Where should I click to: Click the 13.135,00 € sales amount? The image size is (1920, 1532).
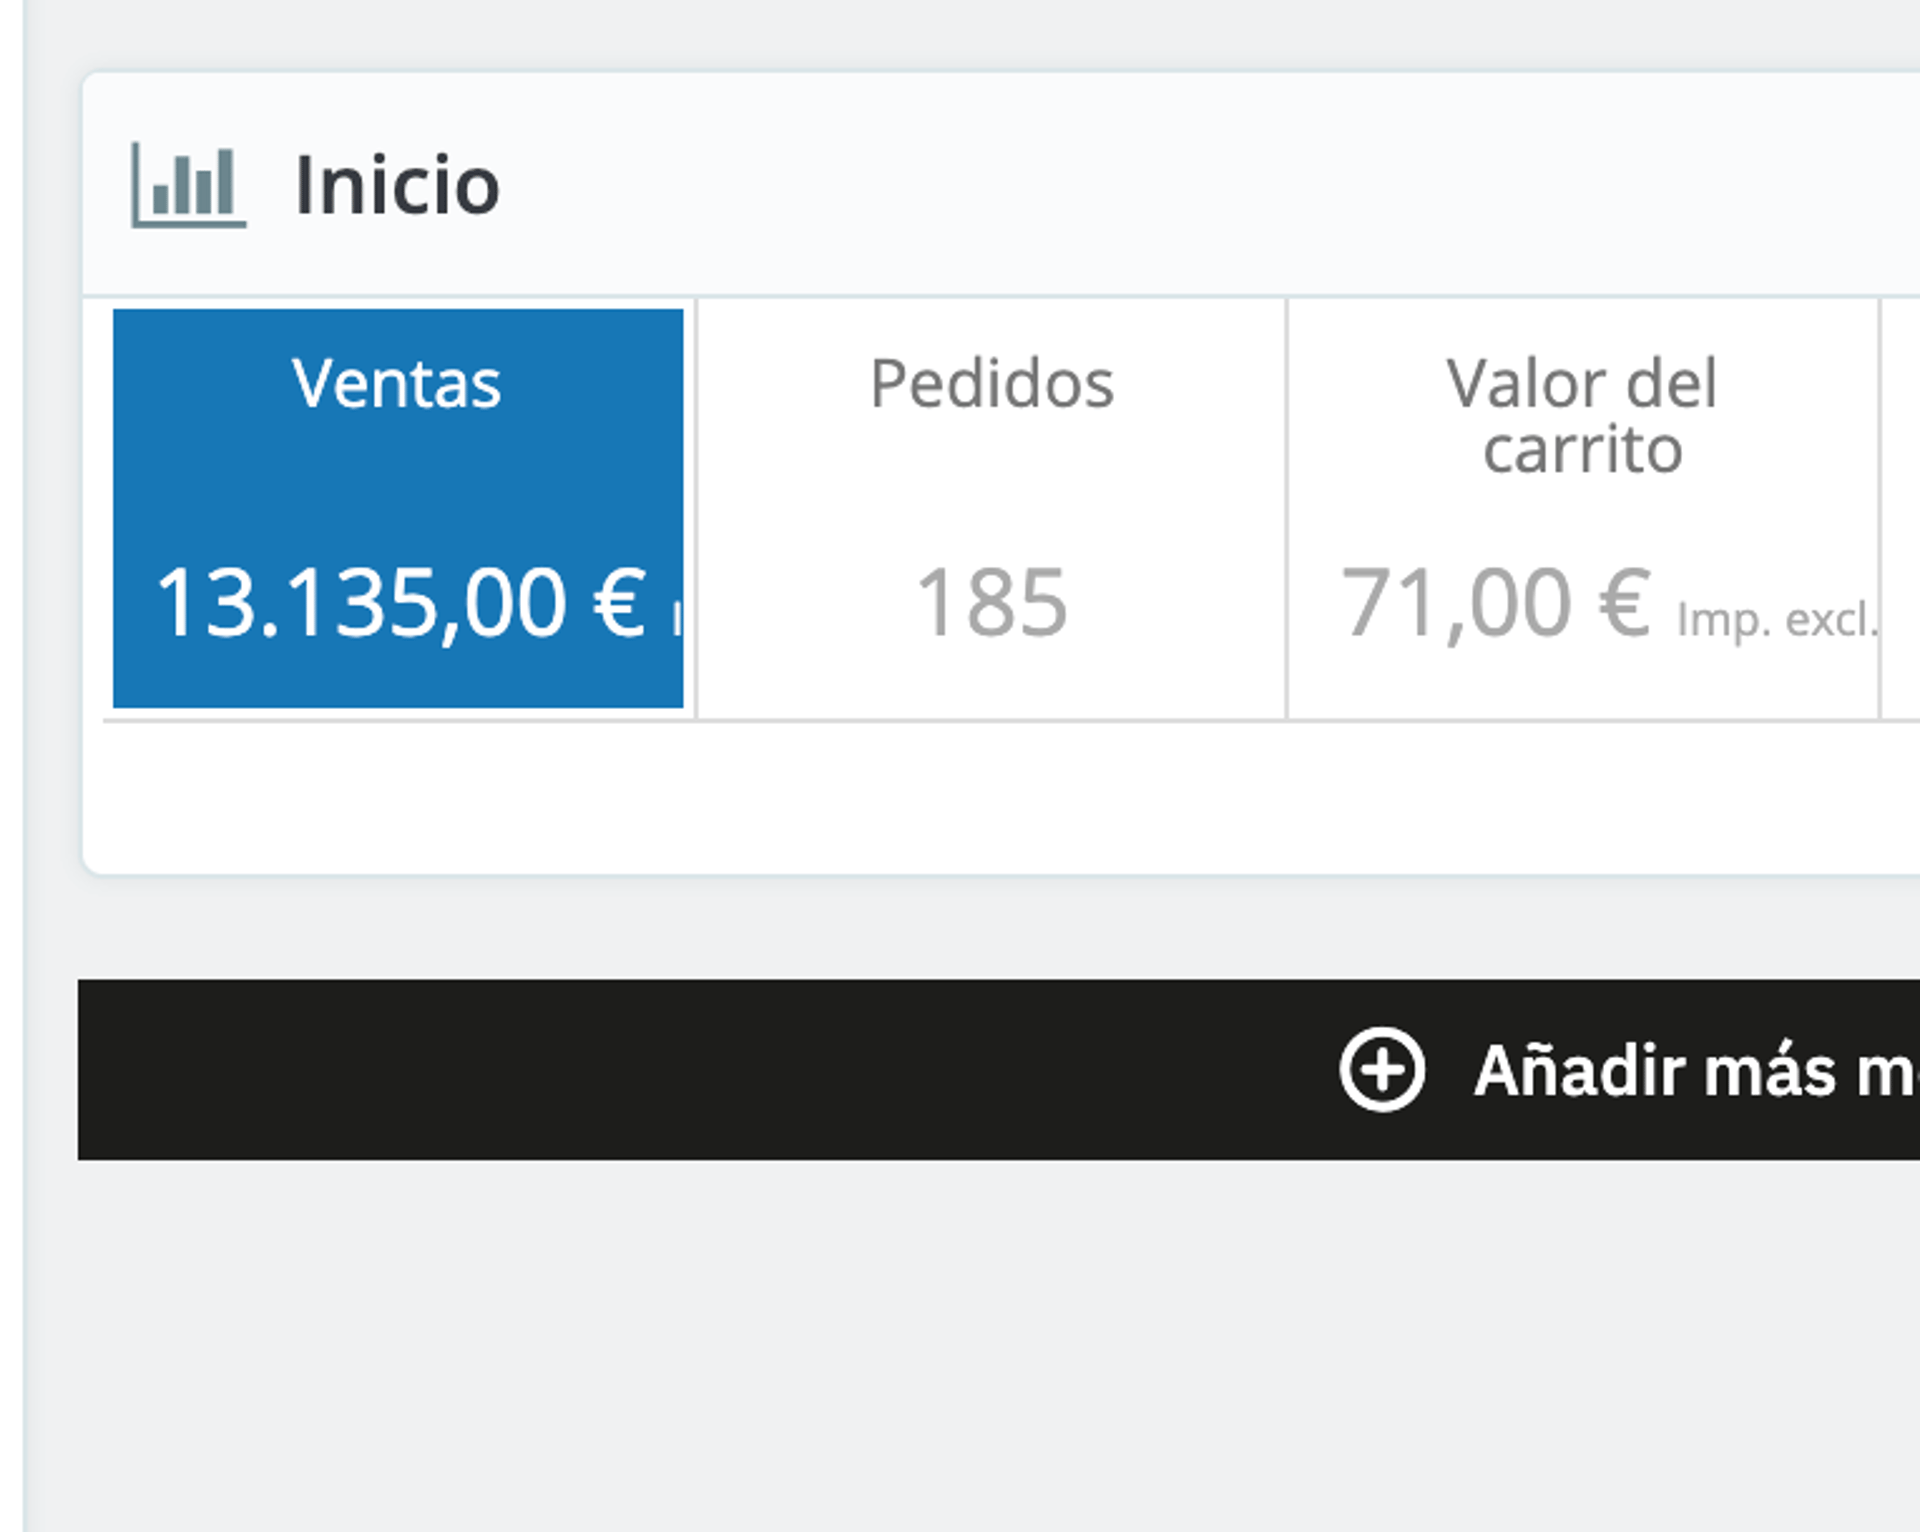tap(402, 602)
